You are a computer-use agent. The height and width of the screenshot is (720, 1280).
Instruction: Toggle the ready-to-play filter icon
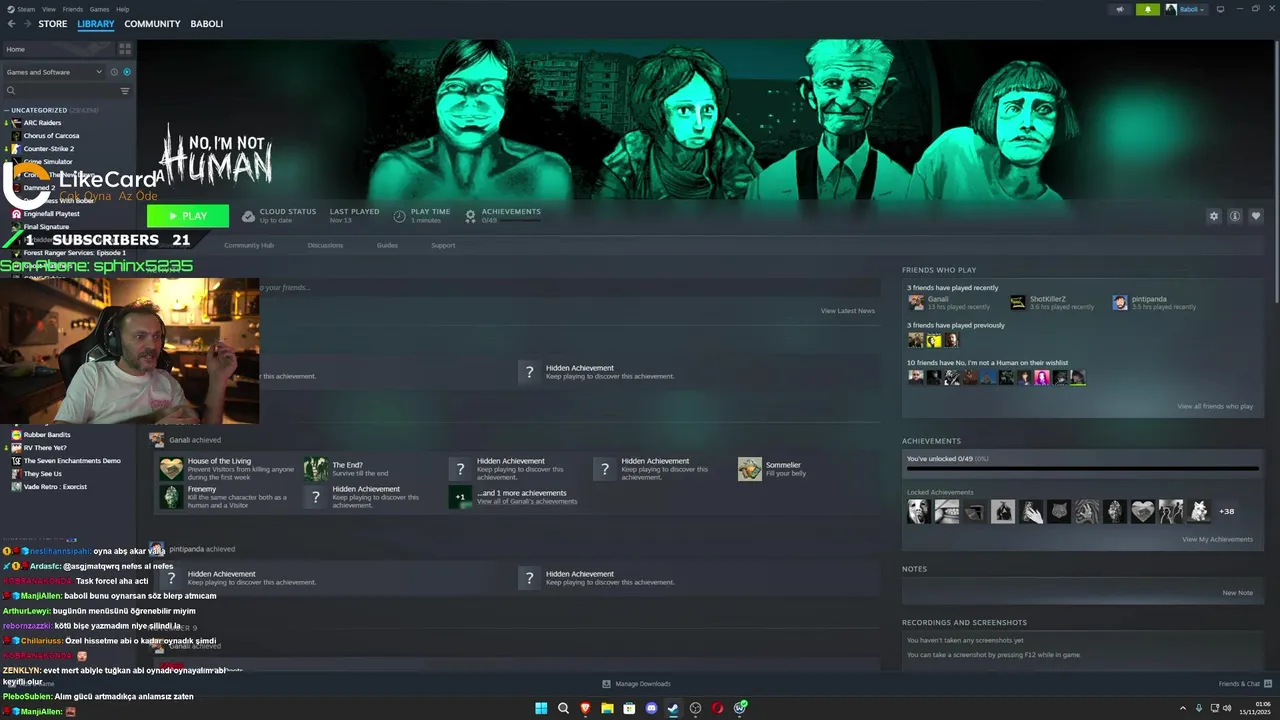click(x=127, y=72)
